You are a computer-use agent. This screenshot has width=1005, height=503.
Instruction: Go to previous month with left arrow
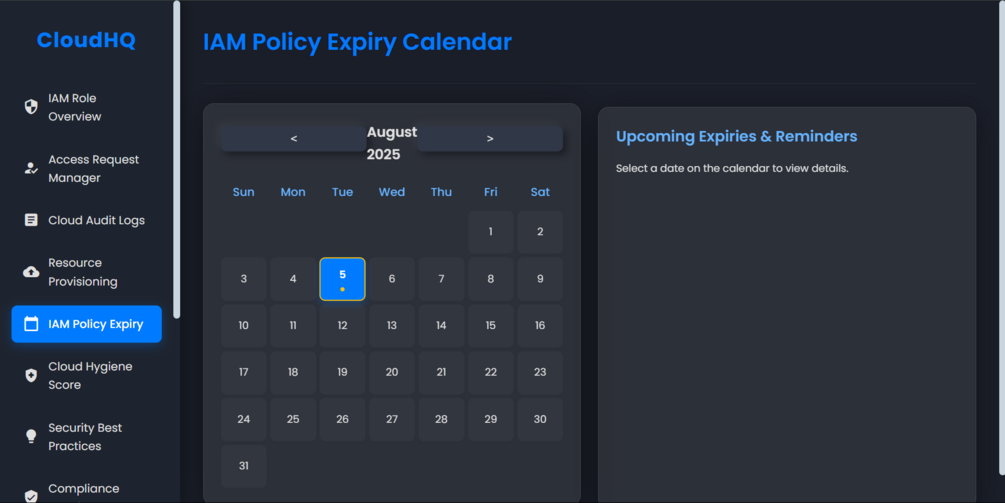tap(293, 139)
